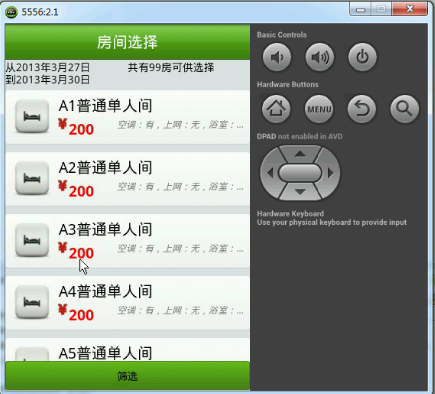Click the bed icon for A4普通单人间
The width and height of the screenshot is (435, 394).
(32, 302)
